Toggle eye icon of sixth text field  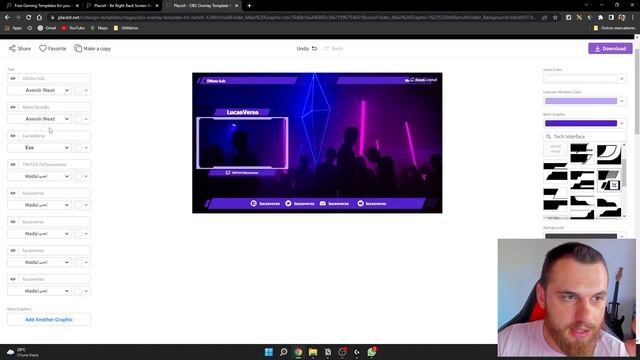click(x=13, y=222)
